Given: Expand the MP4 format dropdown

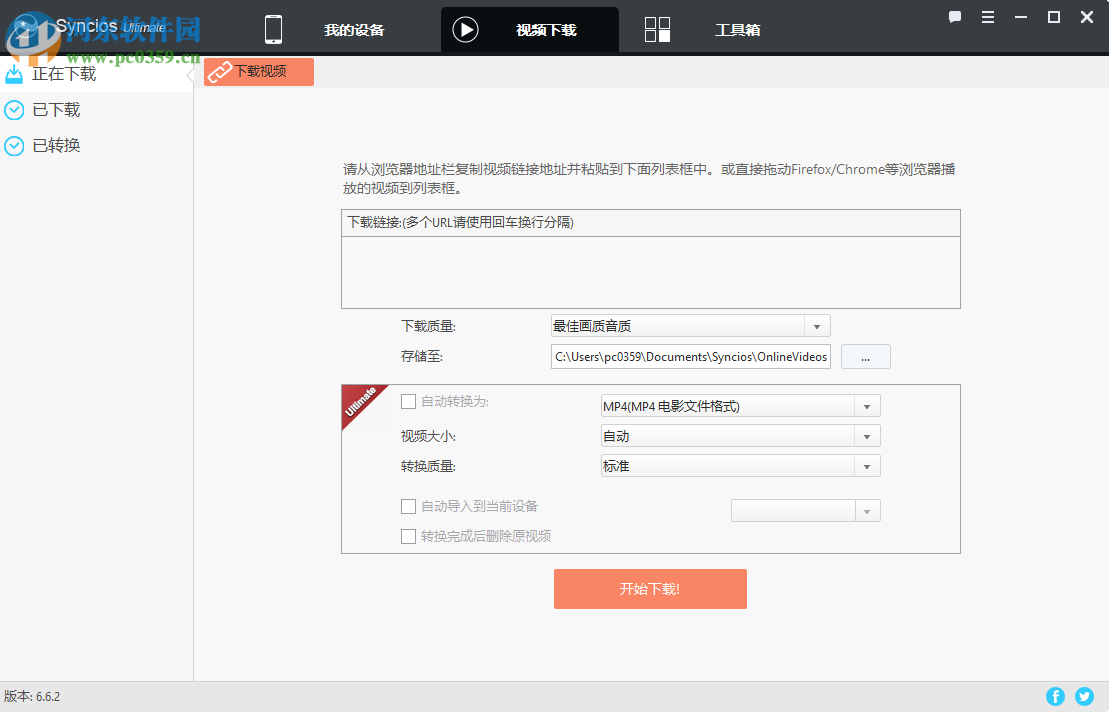Looking at the screenshot, I should point(867,405).
